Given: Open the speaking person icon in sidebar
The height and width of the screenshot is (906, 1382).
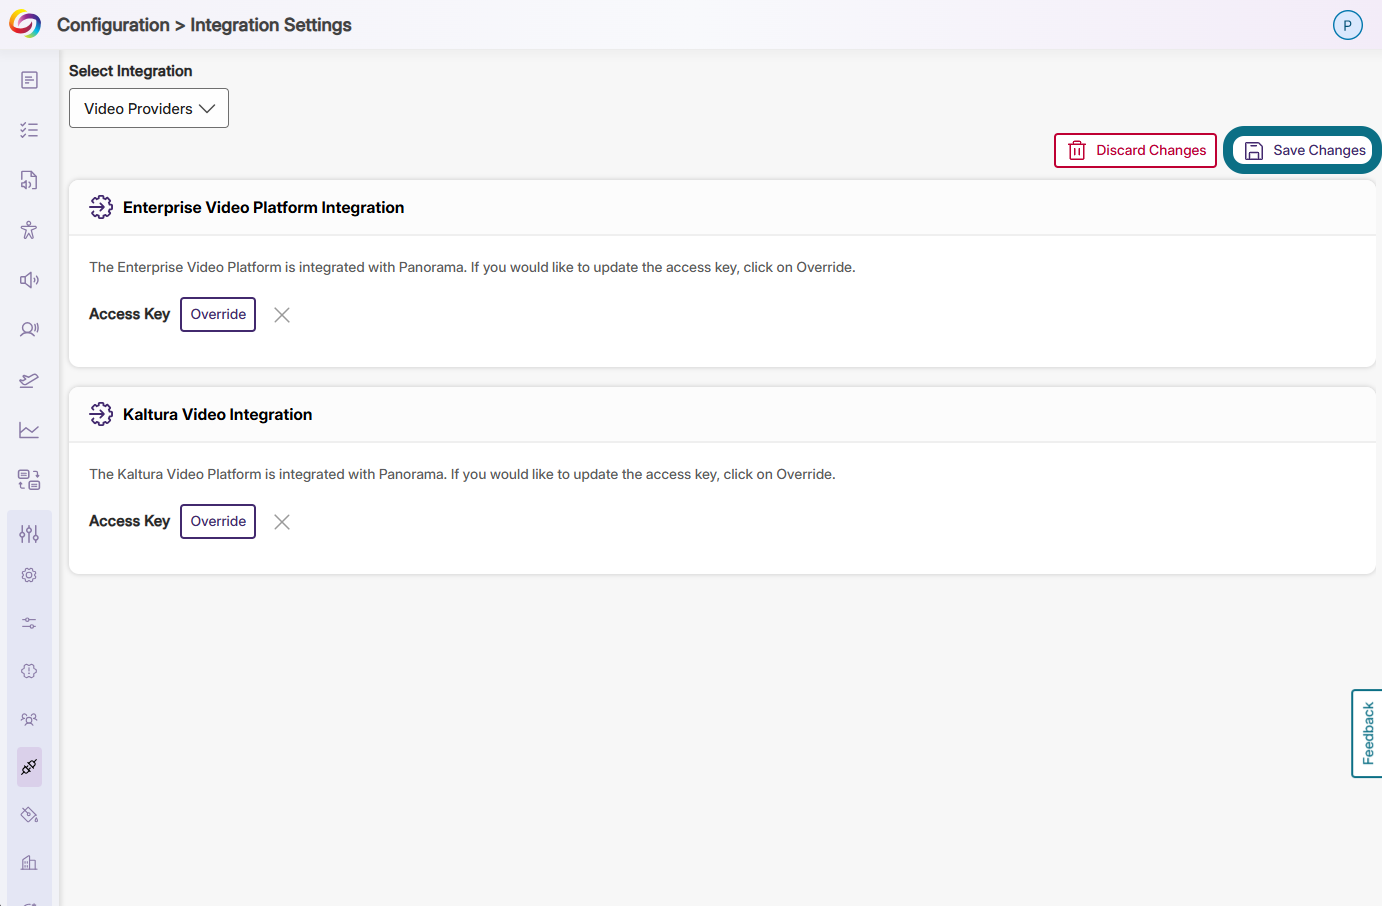Looking at the screenshot, I should [29, 330].
